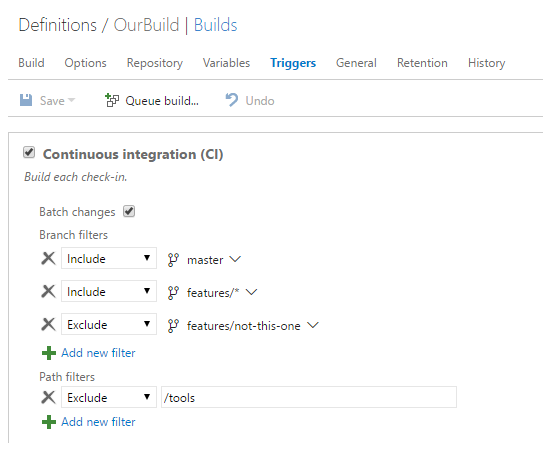The width and height of the screenshot is (550, 450).
Task: Remove the features/* branch filter with X
Action: 48,291
